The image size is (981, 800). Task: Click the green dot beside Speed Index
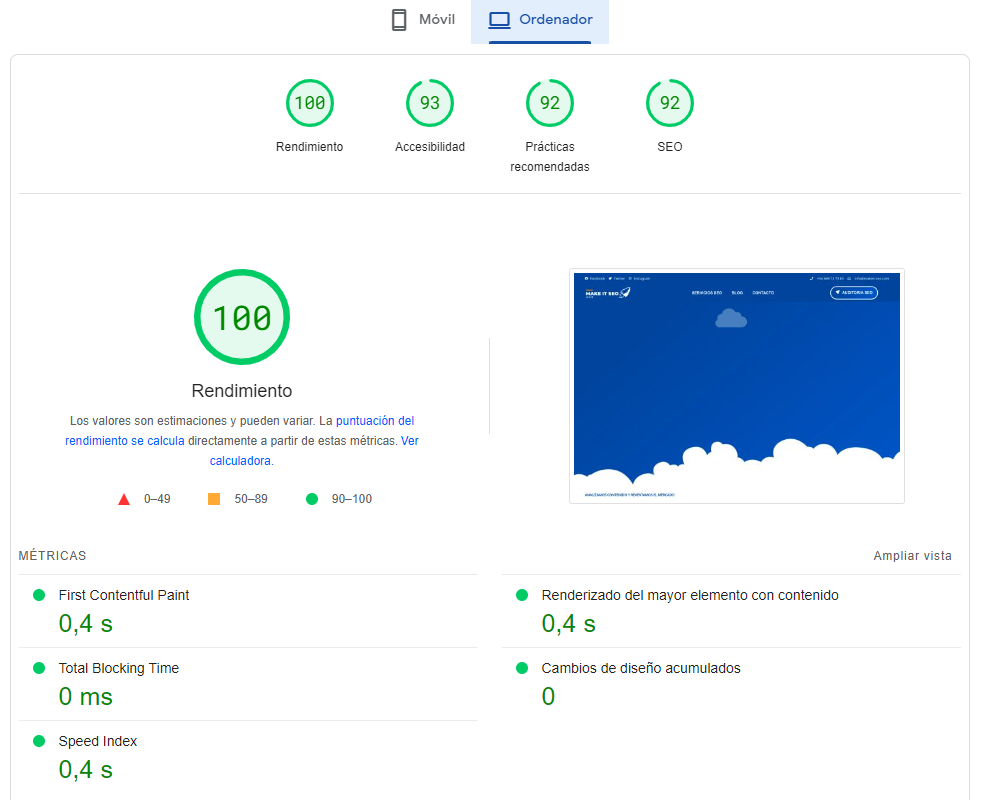[x=39, y=741]
